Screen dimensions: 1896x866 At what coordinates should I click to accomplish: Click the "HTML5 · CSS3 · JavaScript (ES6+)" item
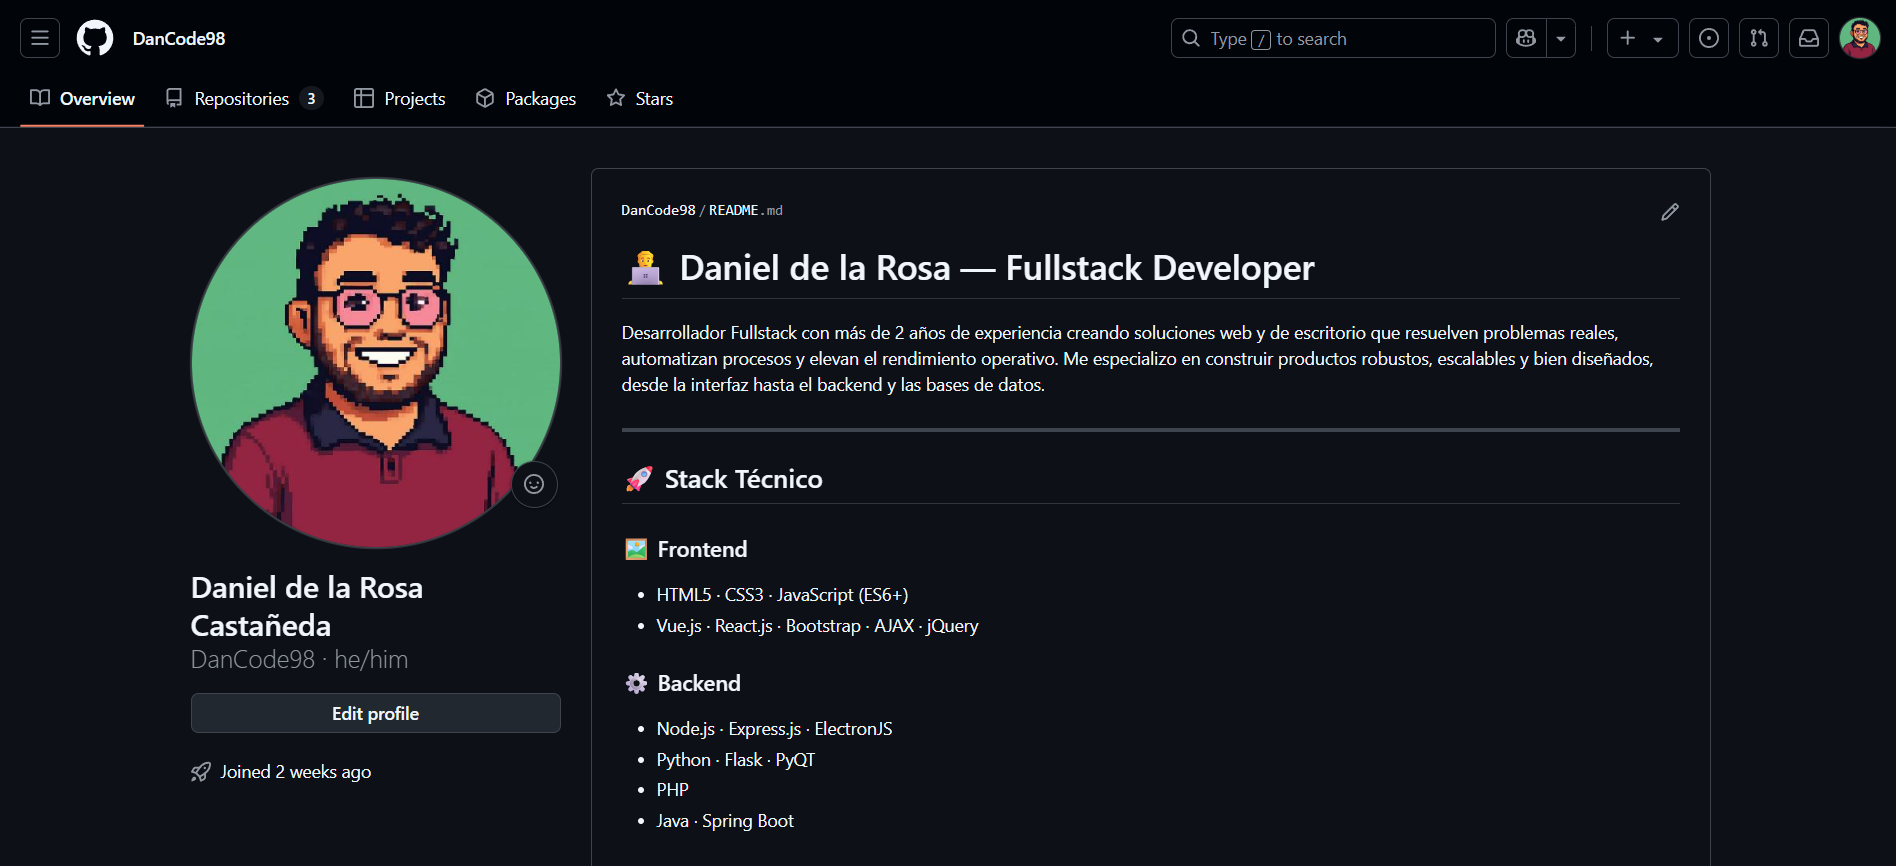coord(782,595)
